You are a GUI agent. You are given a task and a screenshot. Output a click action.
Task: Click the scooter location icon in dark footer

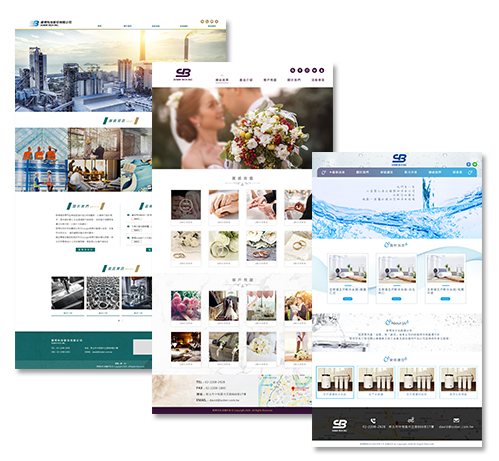tap(411, 420)
